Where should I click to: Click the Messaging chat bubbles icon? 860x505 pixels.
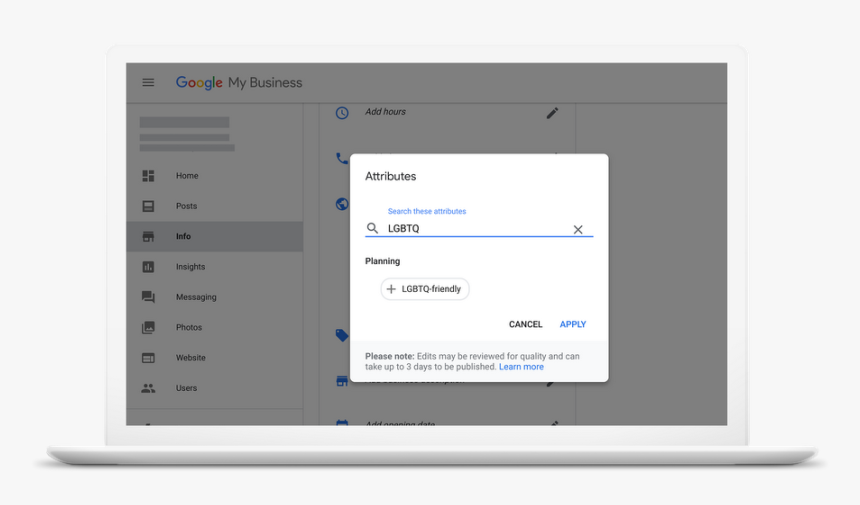(148, 297)
